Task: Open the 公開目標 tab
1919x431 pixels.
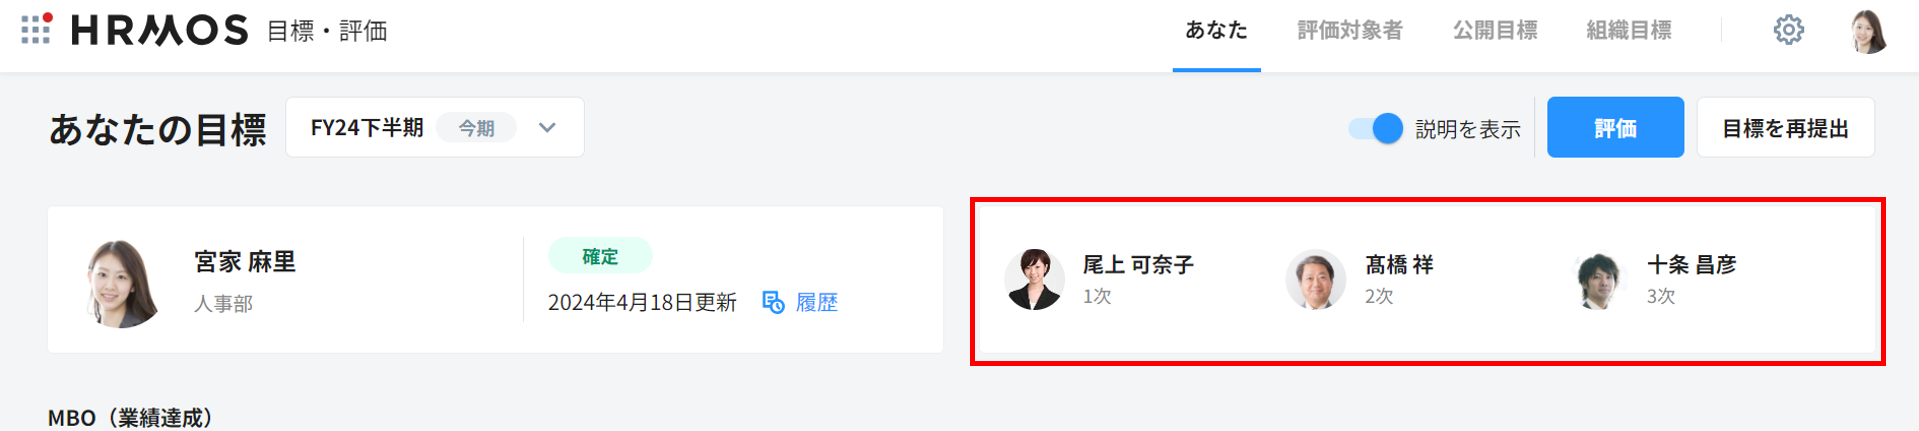Action: click(1495, 31)
